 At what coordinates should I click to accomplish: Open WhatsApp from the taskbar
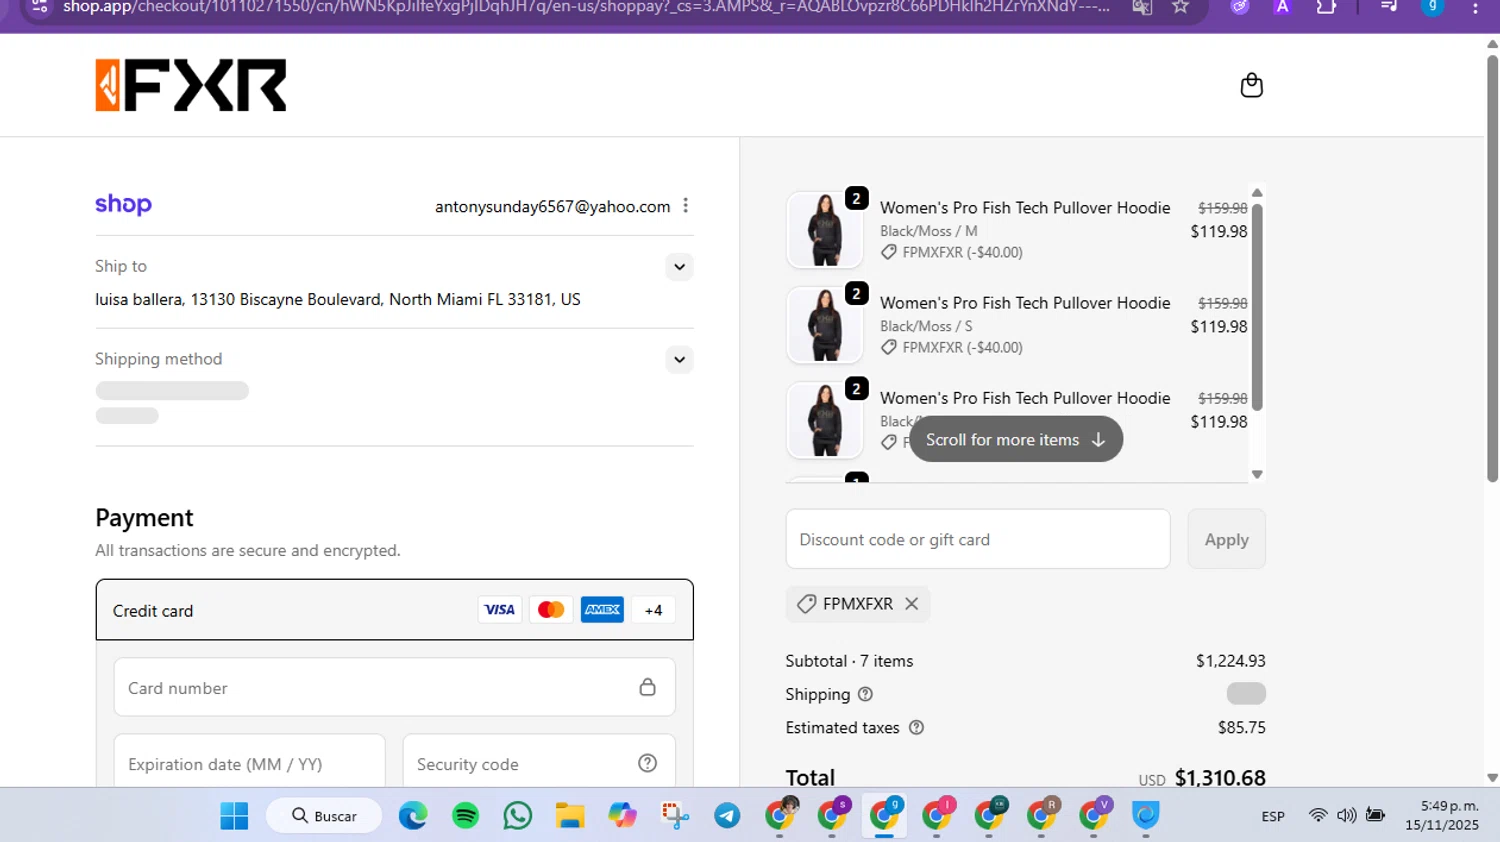tap(518, 816)
